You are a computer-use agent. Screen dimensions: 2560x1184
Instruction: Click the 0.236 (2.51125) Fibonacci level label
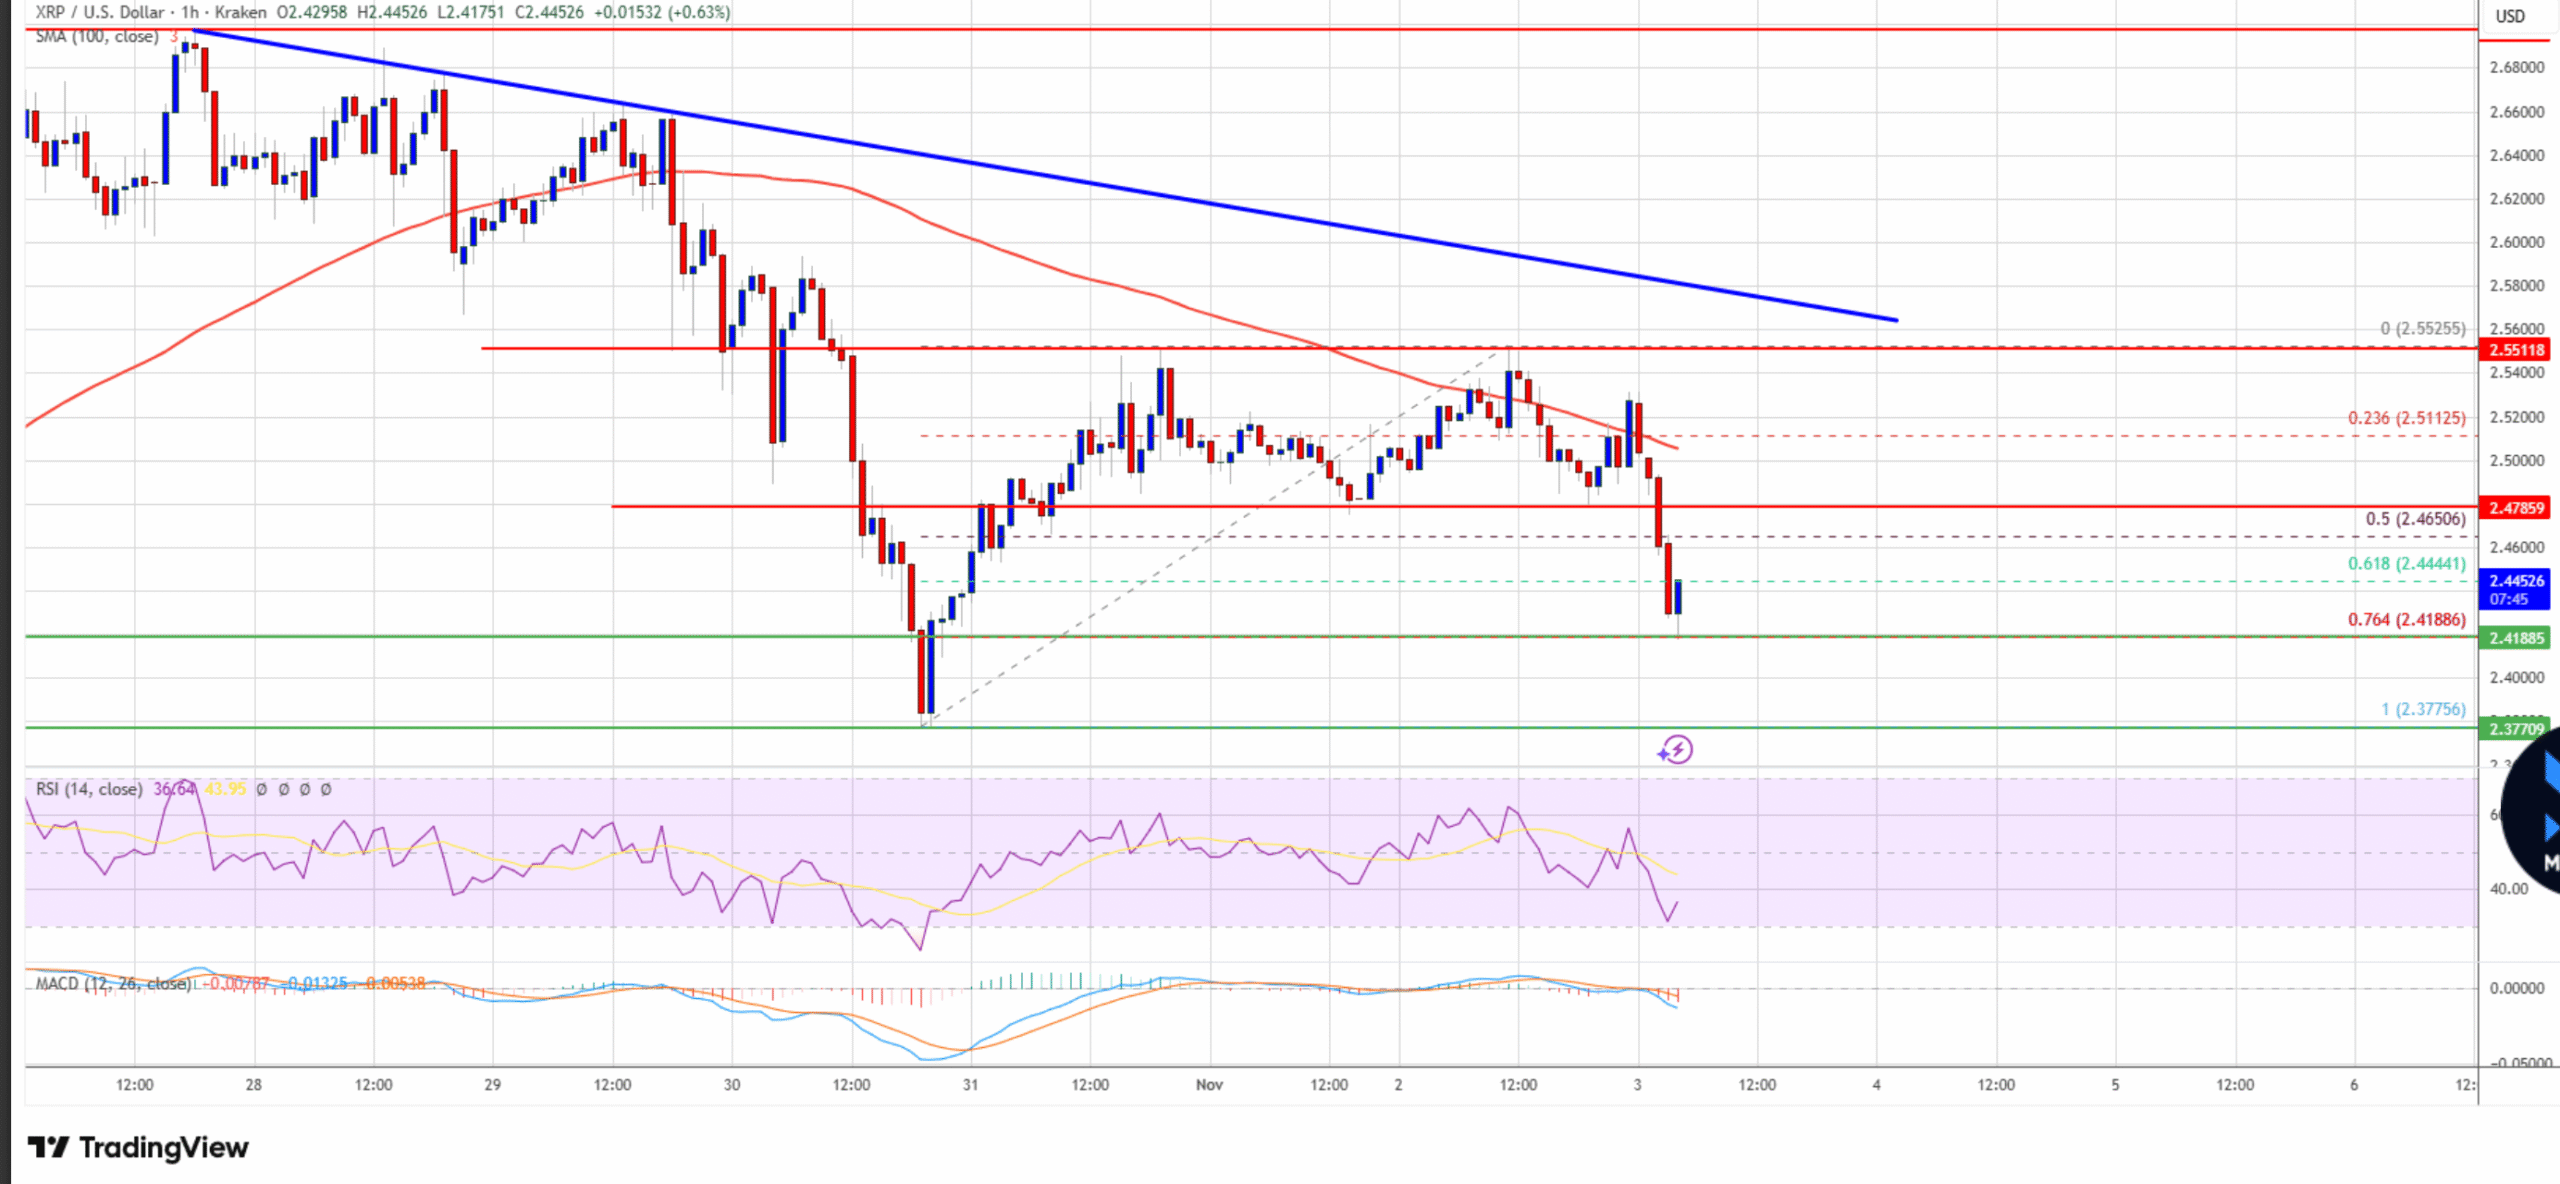click(x=2406, y=418)
